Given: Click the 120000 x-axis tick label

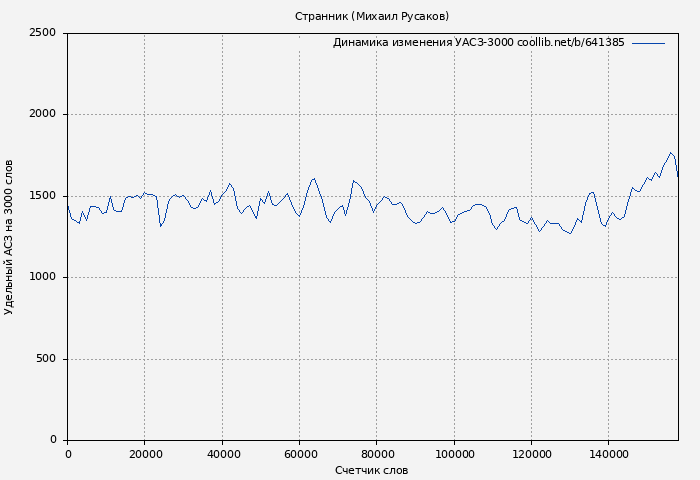Looking at the screenshot, I should pyautogui.click(x=531, y=454).
